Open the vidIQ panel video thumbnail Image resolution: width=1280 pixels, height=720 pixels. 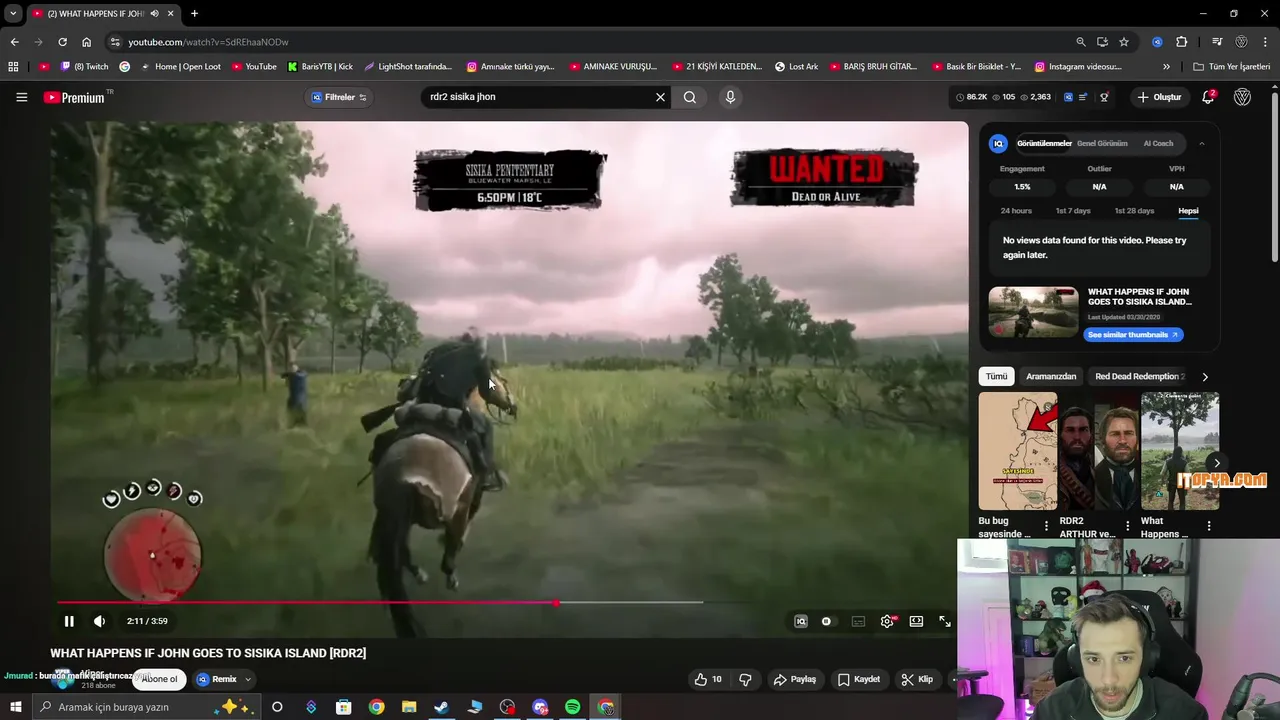point(1033,312)
